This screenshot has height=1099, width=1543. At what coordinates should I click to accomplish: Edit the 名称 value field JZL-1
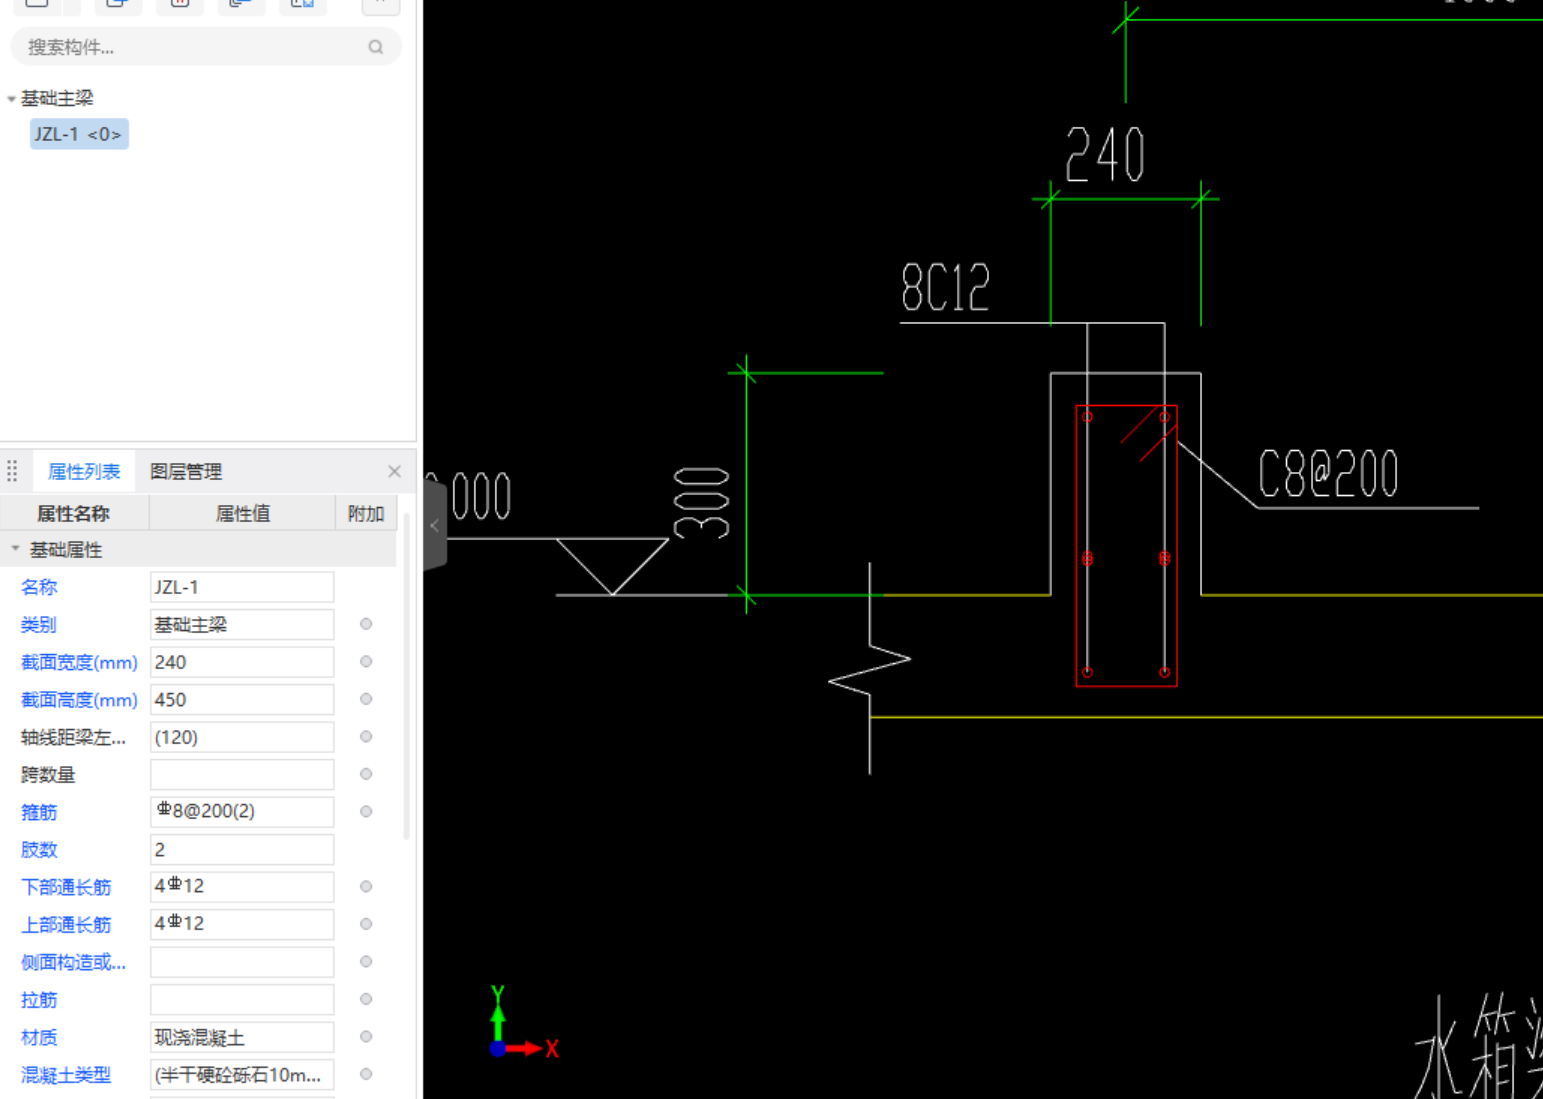click(x=242, y=587)
